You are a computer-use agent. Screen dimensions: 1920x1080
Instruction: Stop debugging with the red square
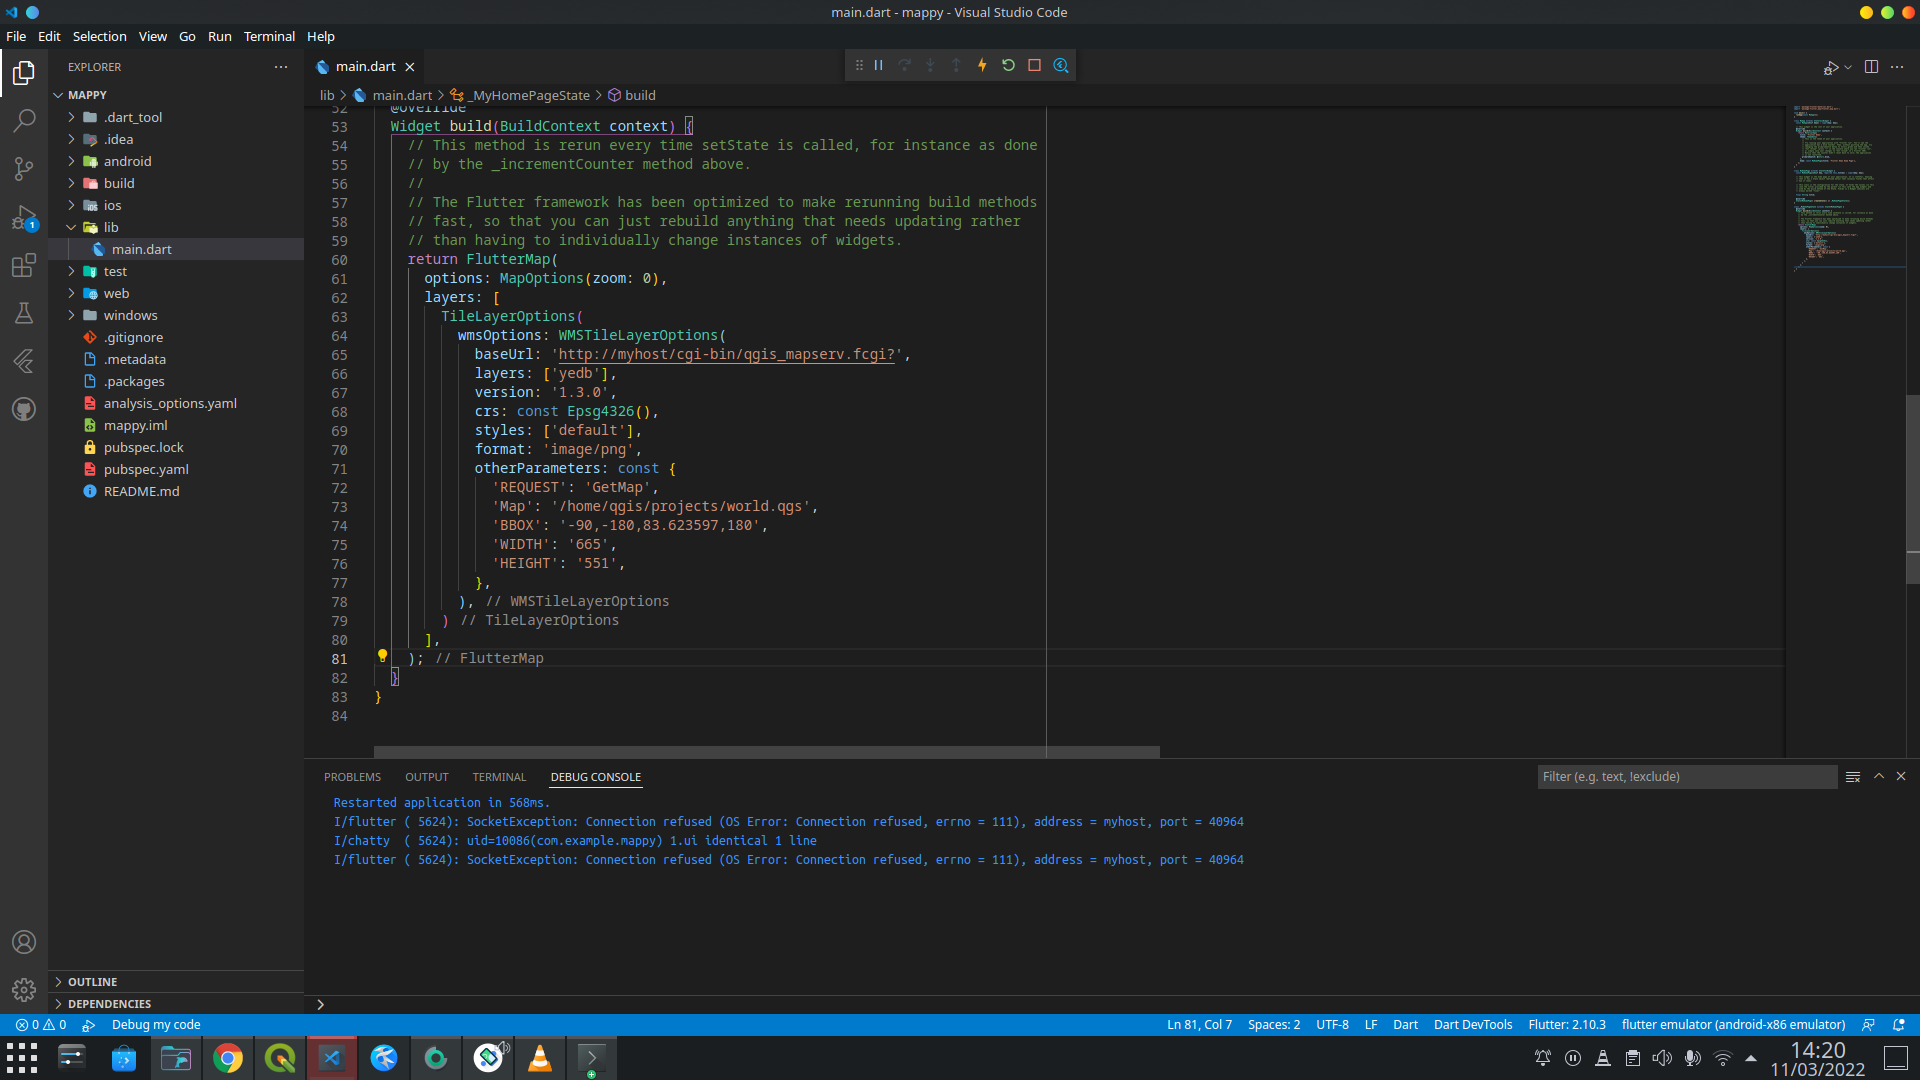pos(1035,65)
